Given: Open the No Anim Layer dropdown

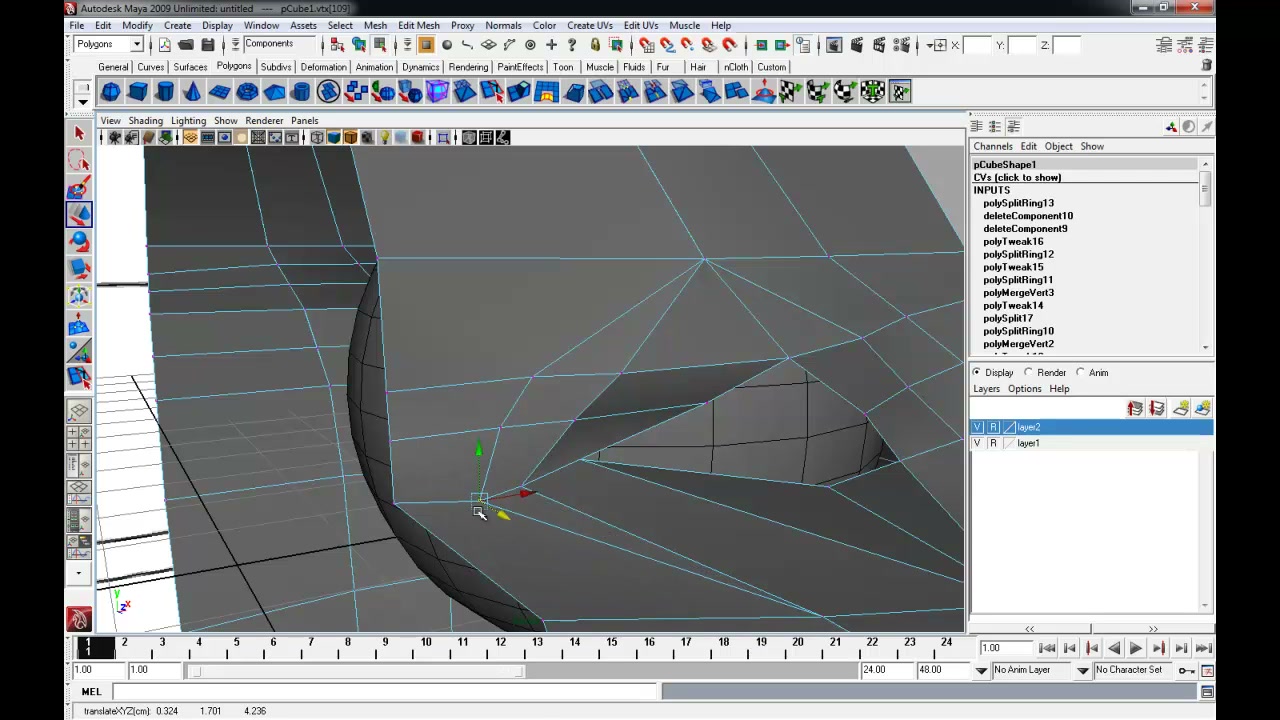Looking at the screenshot, I should click(1040, 670).
